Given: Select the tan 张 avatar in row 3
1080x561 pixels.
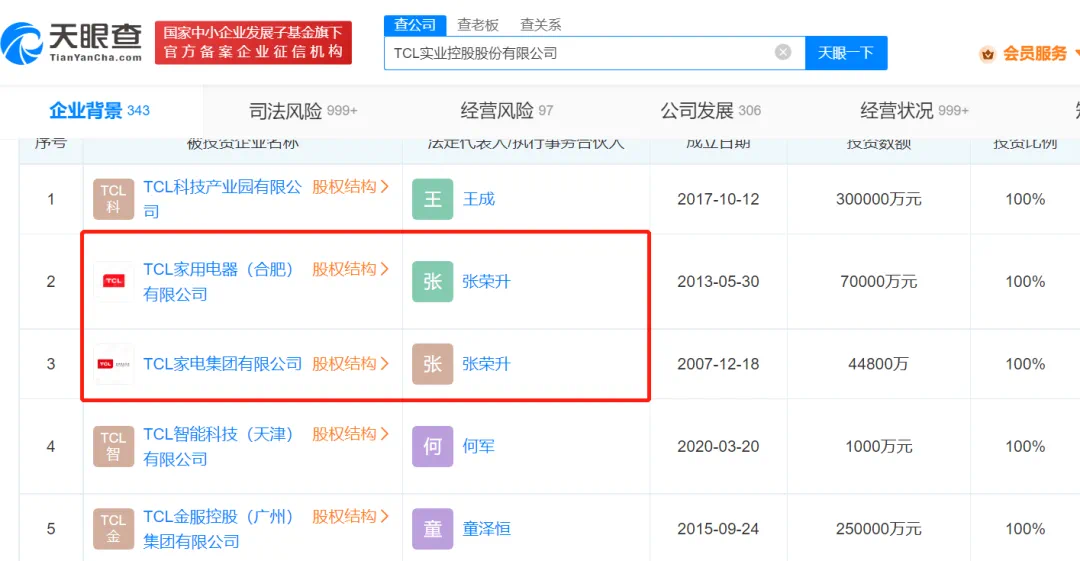Looking at the screenshot, I should (x=433, y=364).
